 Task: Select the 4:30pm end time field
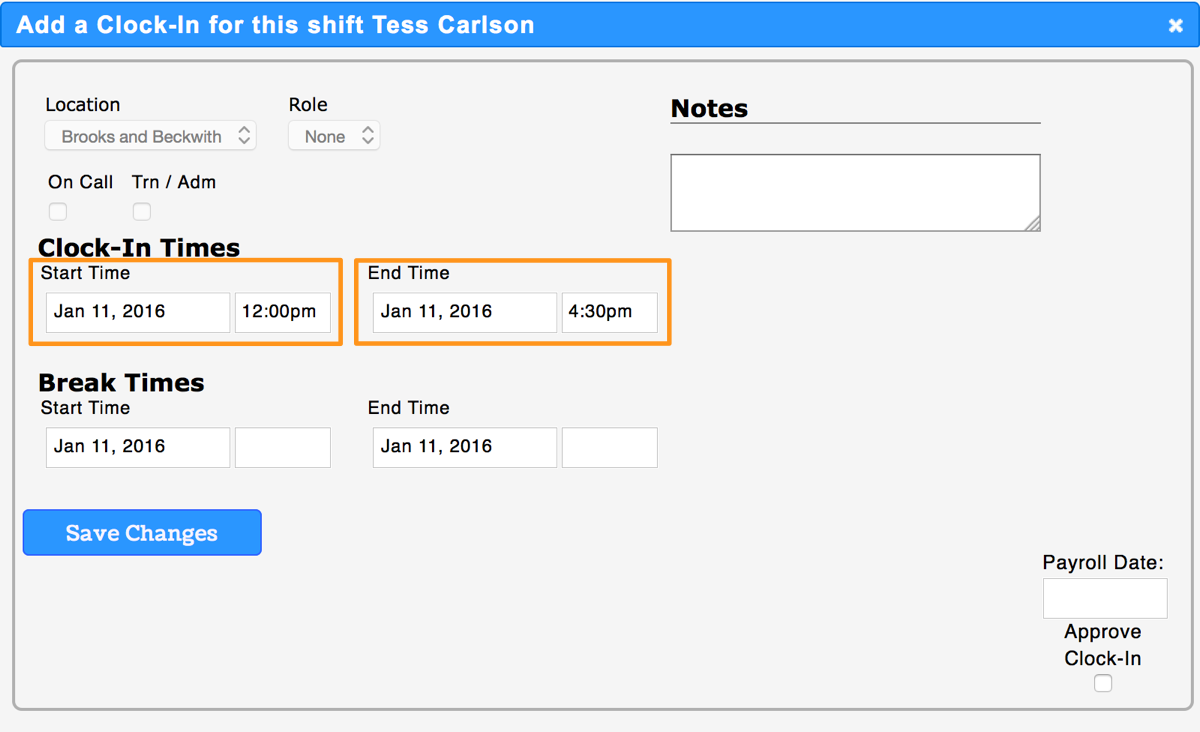(x=609, y=312)
